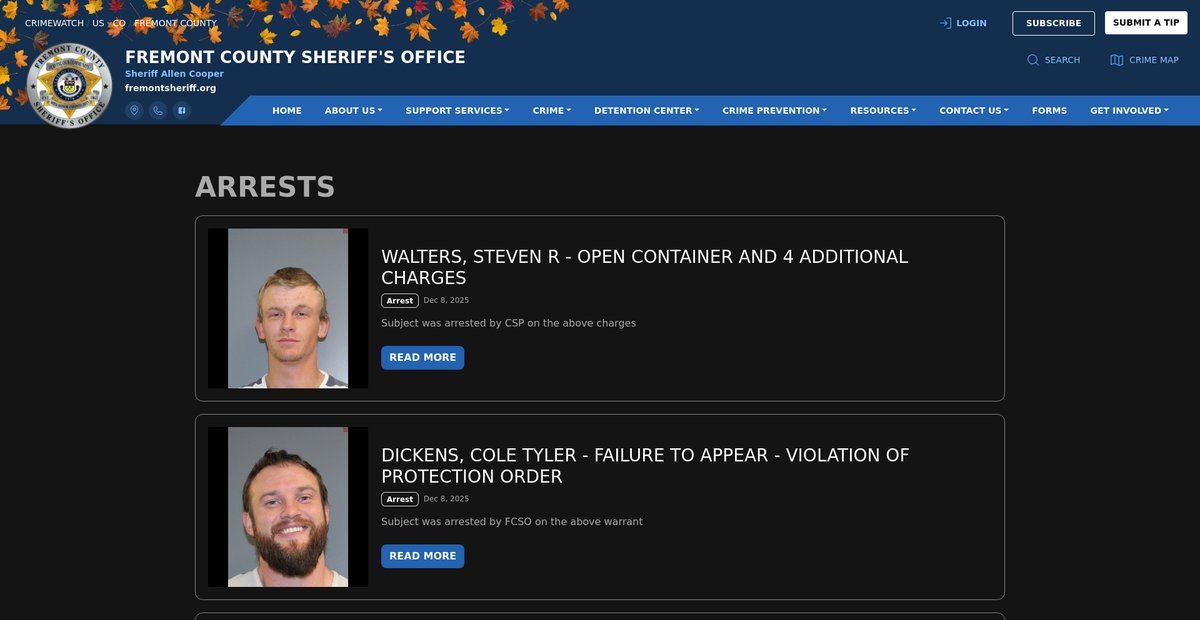Click the US breadcrumb link
Image resolution: width=1200 pixels, height=620 pixels.
coord(98,23)
